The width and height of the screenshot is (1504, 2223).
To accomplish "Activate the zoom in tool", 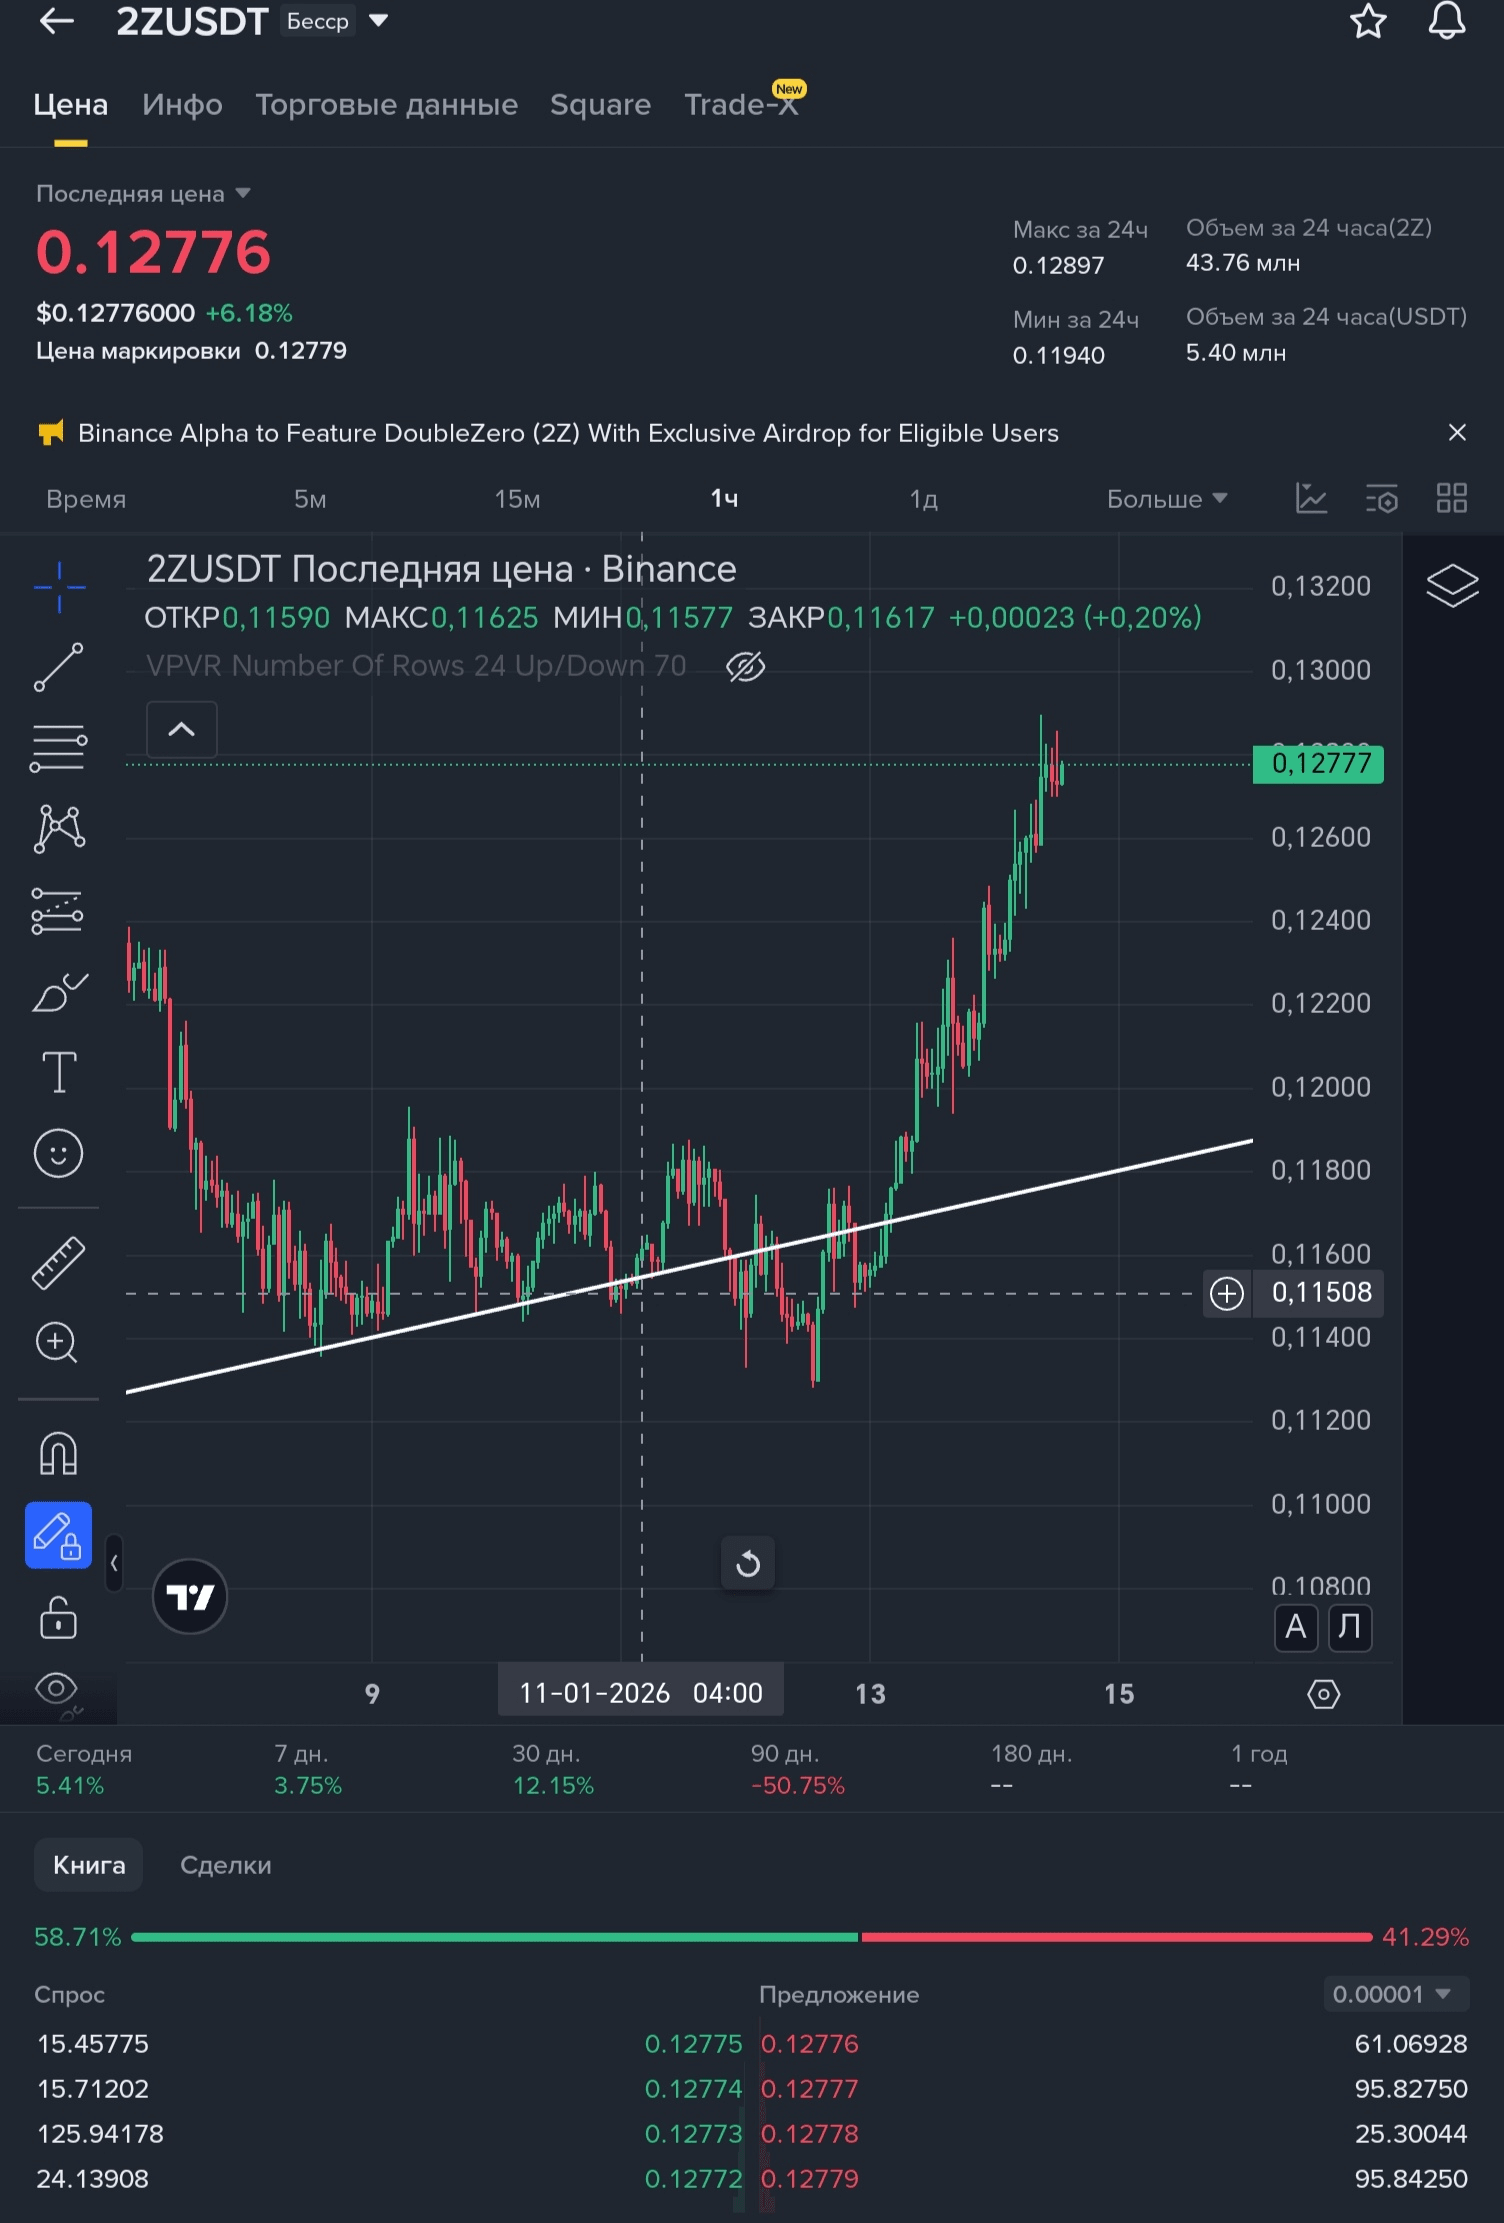I will [57, 1342].
